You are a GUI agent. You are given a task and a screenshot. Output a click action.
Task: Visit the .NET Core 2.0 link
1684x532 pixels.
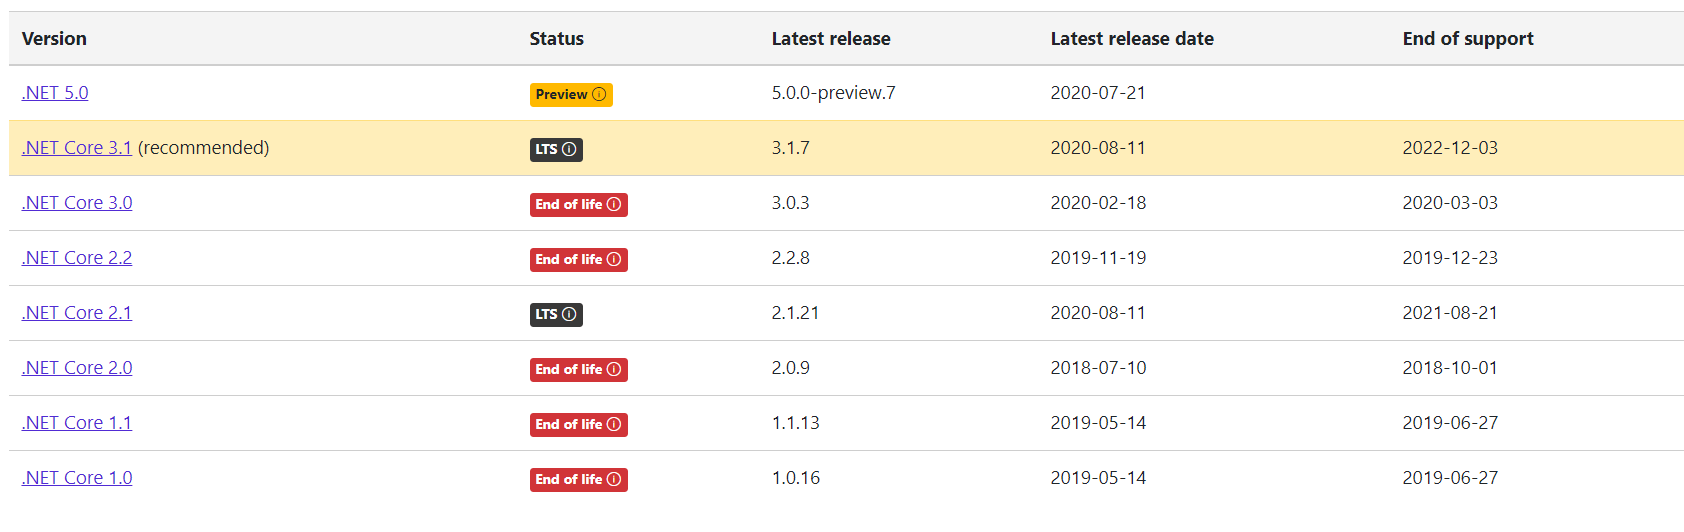pyautogui.click(x=77, y=368)
